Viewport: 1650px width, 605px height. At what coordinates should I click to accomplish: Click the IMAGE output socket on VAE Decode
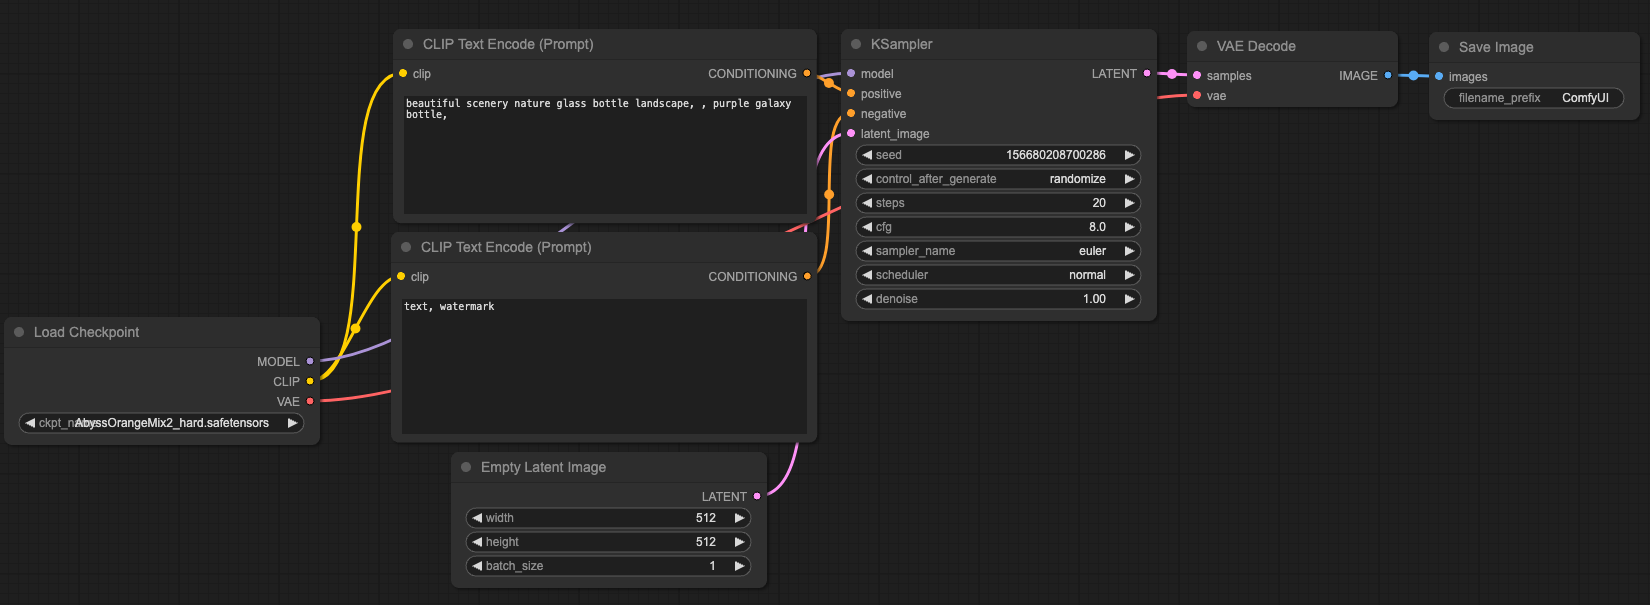1388,75
